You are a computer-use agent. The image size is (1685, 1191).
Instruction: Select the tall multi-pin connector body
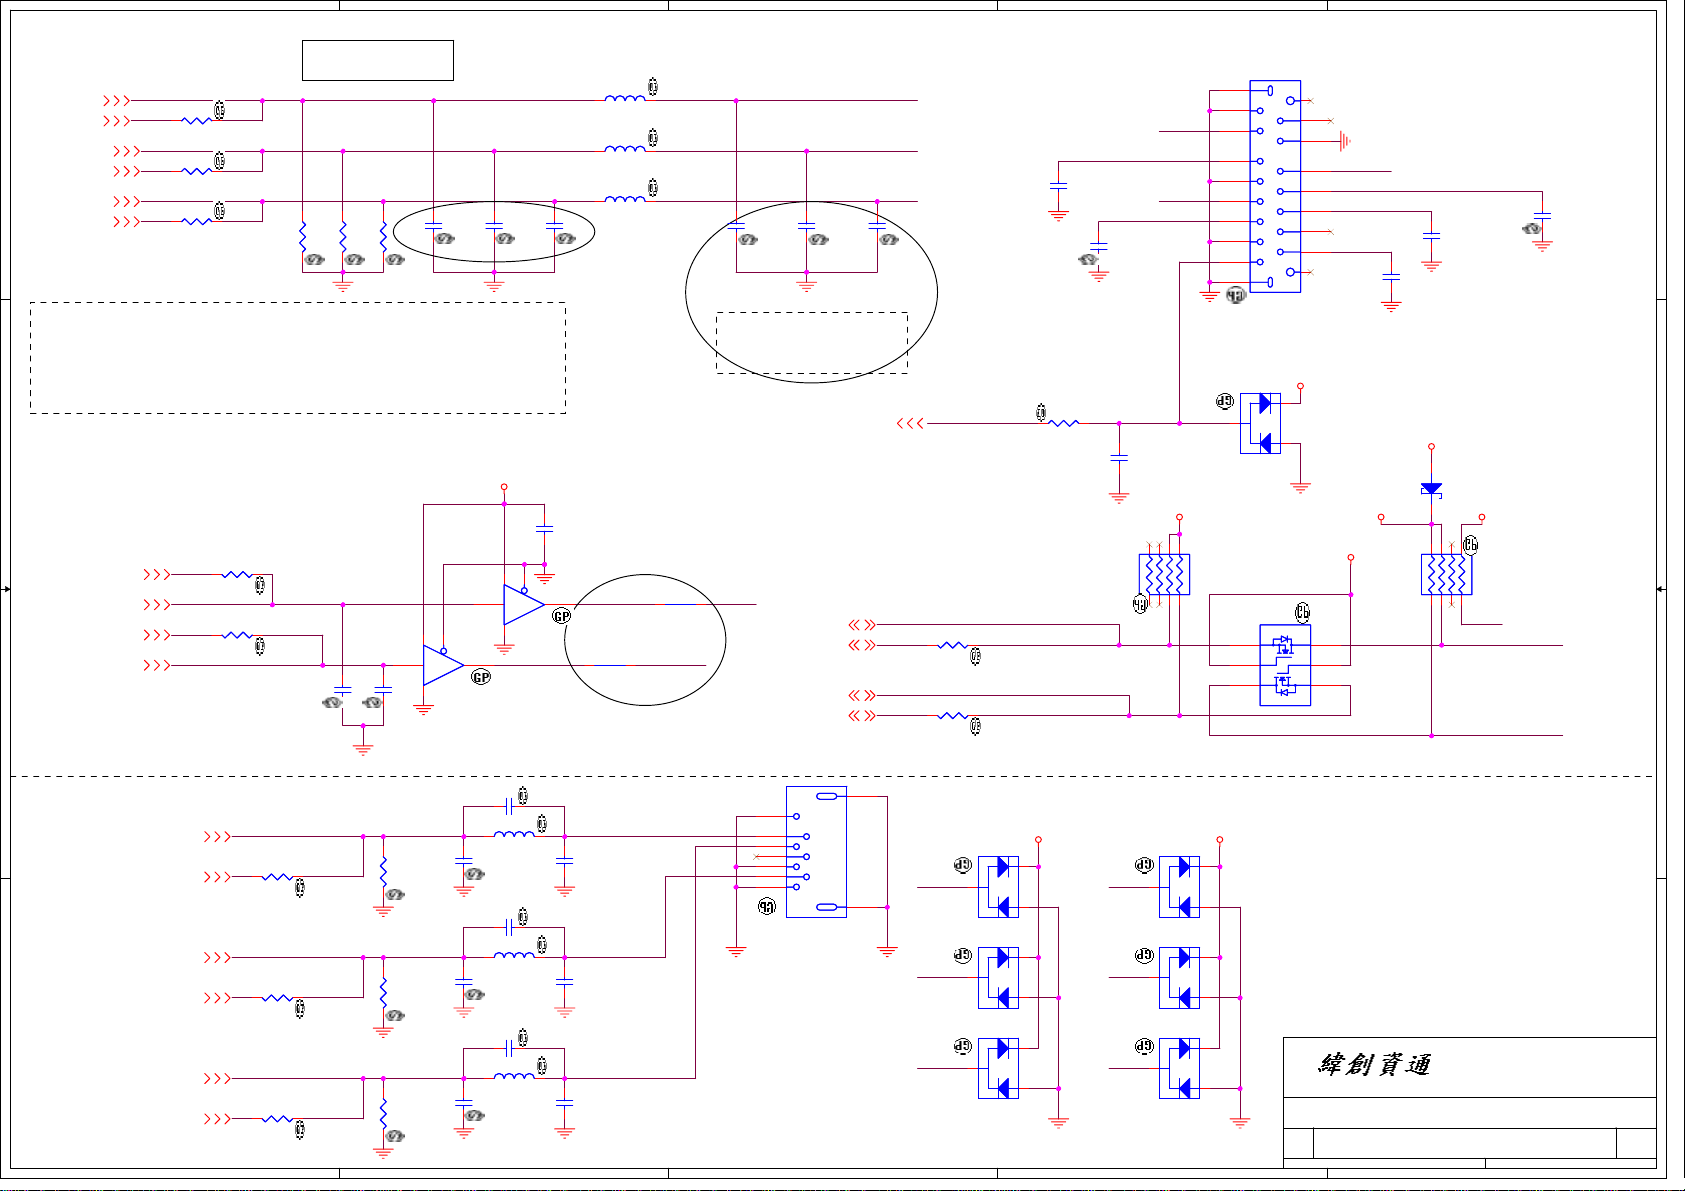click(x=1275, y=186)
